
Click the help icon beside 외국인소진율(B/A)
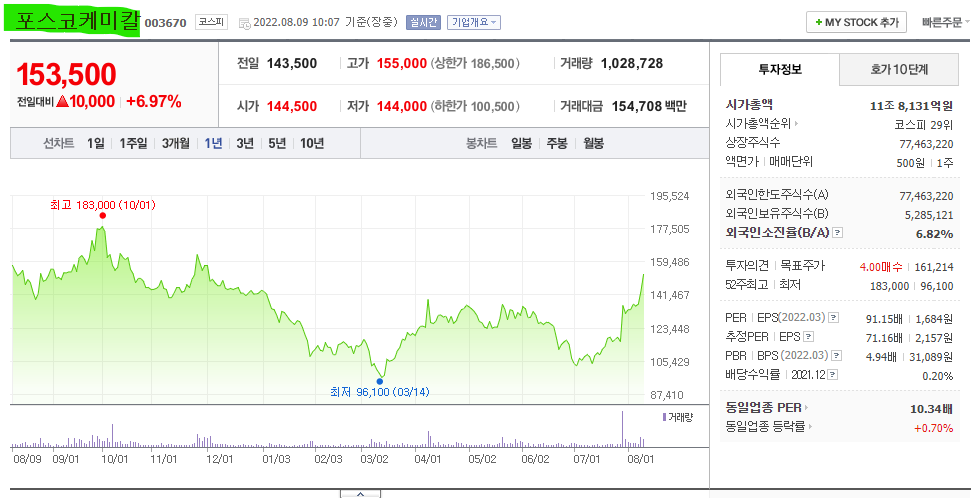tap(838, 233)
